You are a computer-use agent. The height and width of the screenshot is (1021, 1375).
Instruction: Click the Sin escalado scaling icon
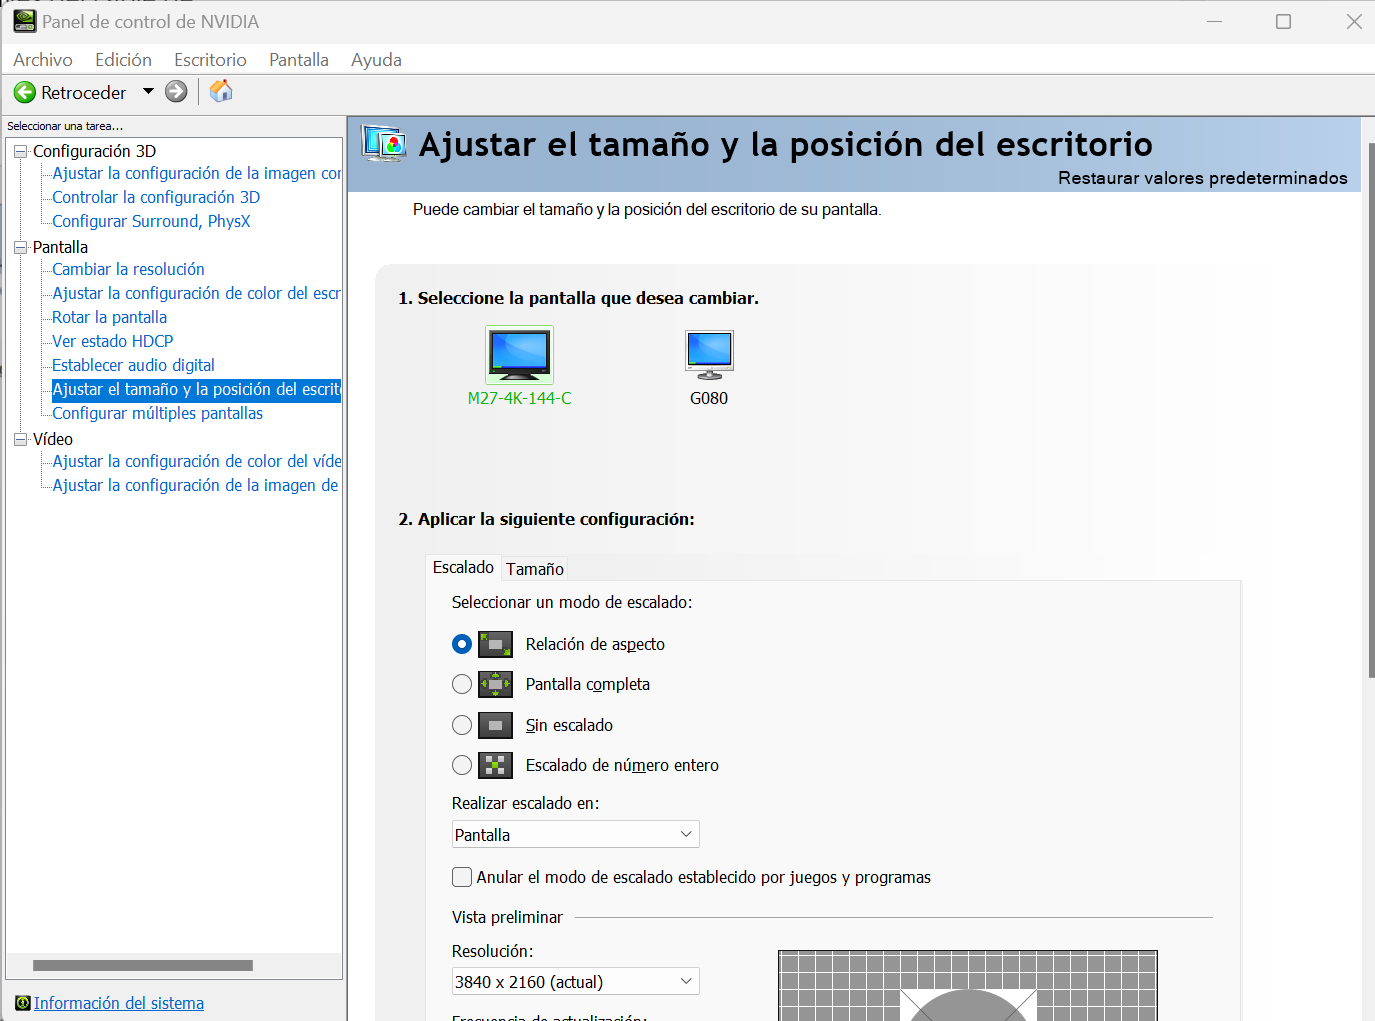(495, 725)
